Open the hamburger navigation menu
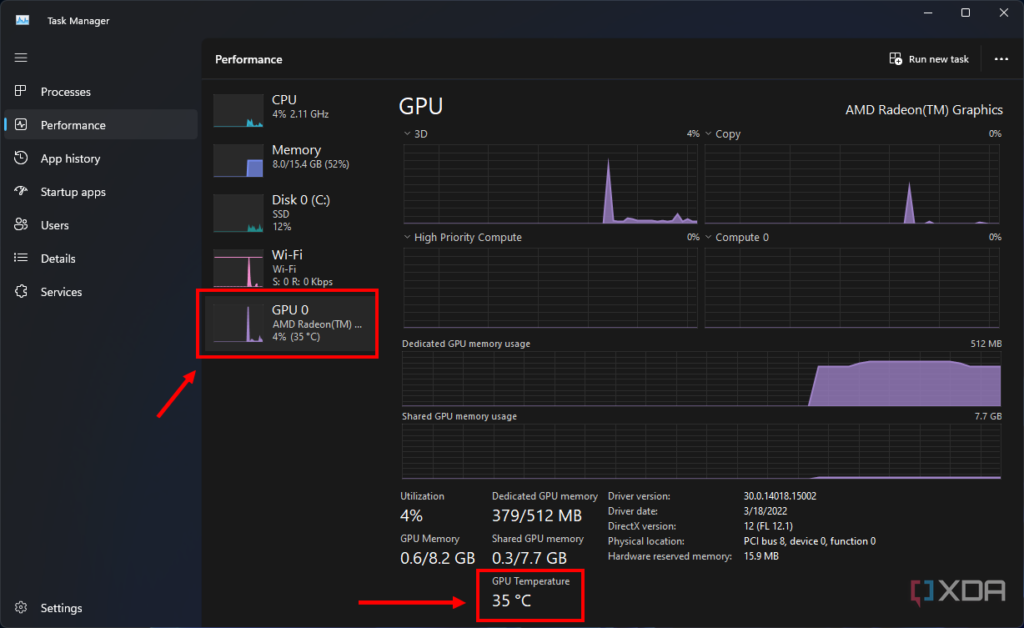 click(x=21, y=57)
